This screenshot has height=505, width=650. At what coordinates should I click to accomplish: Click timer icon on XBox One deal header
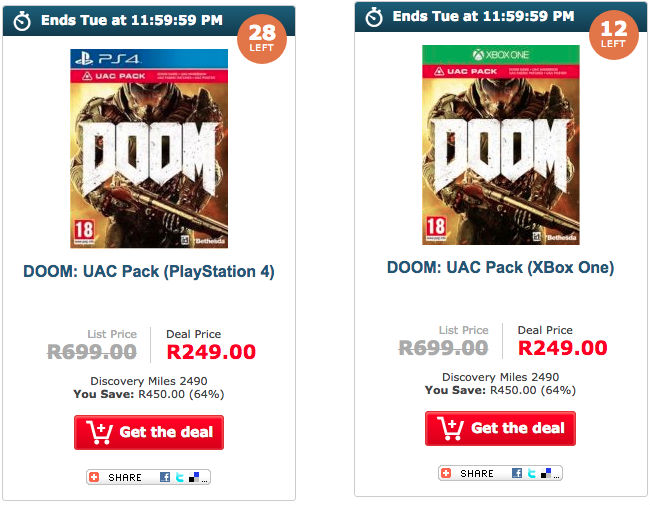pos(374,16)
